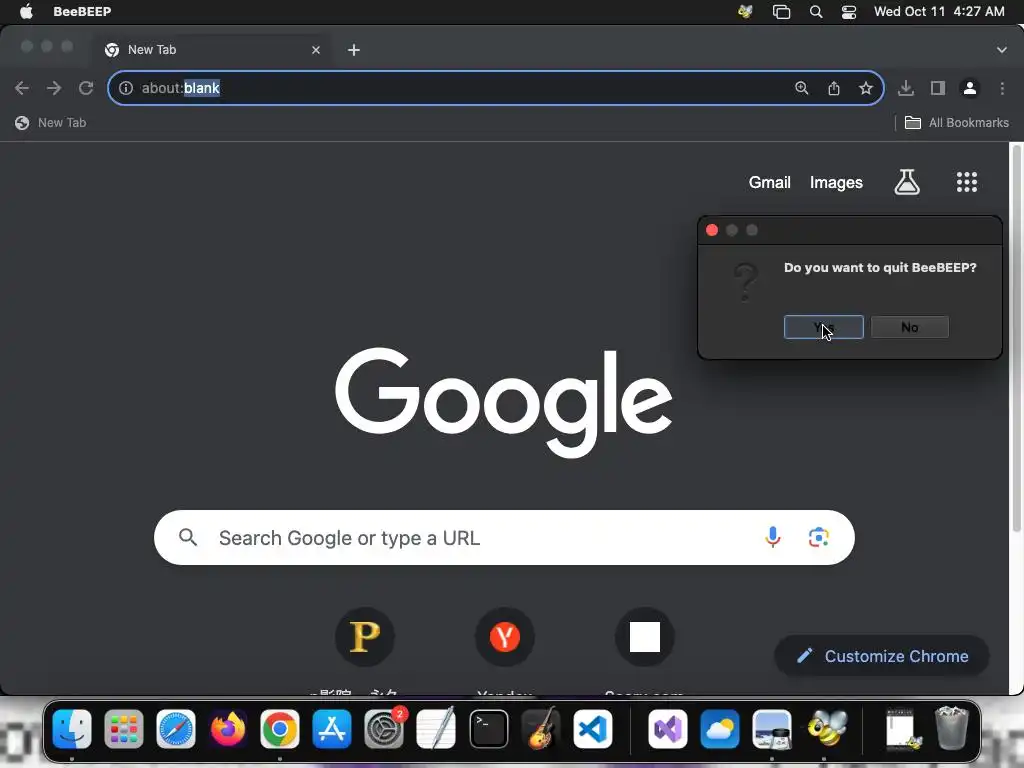The image size is (1024, 768).
Task: Open Control Center in menu bar
Action: 849,11
